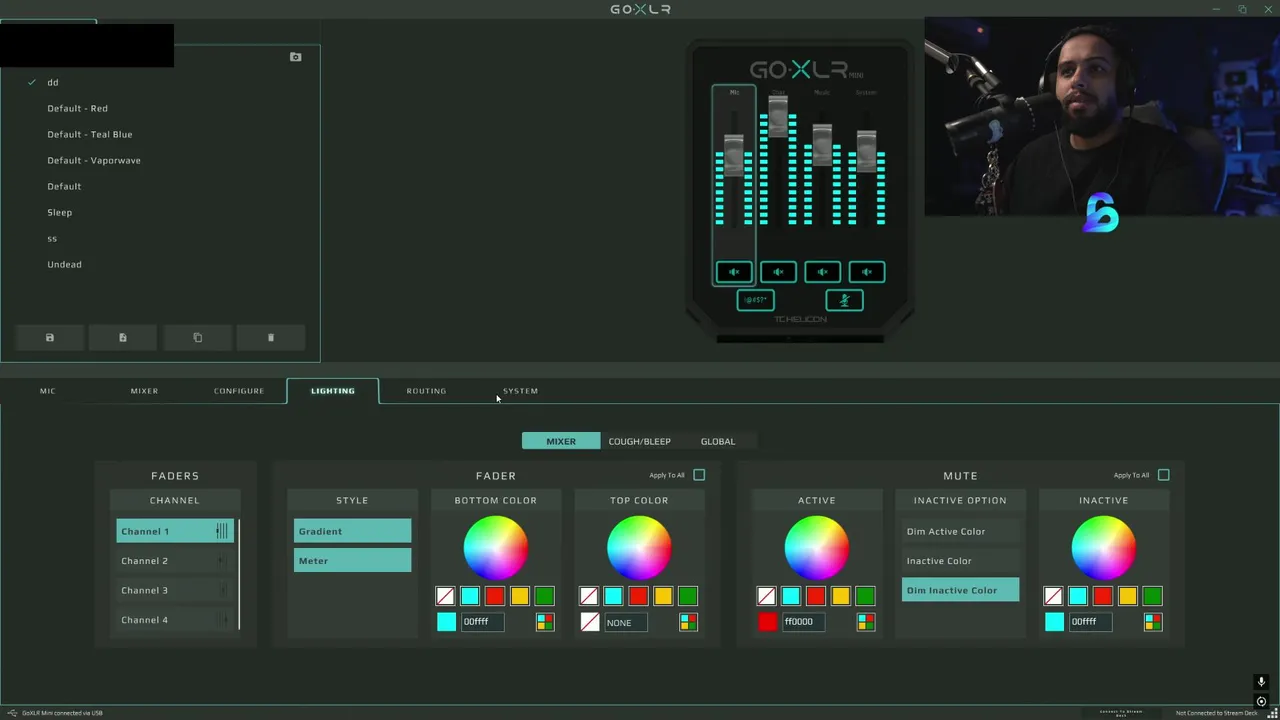Screen dimensions: 1280x720
Task: Select the COUGH/BLEEP lighting sub-tab
Action: (x=640, y=441)
